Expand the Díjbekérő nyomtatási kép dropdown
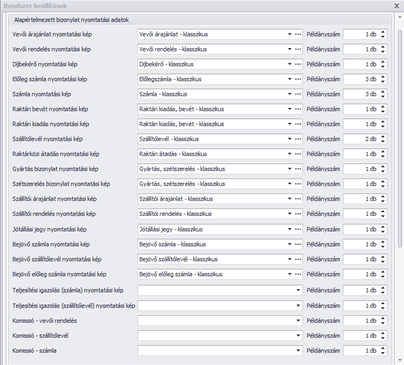The height and width of the screenshot is (365, 404). (x=289, y=64)
